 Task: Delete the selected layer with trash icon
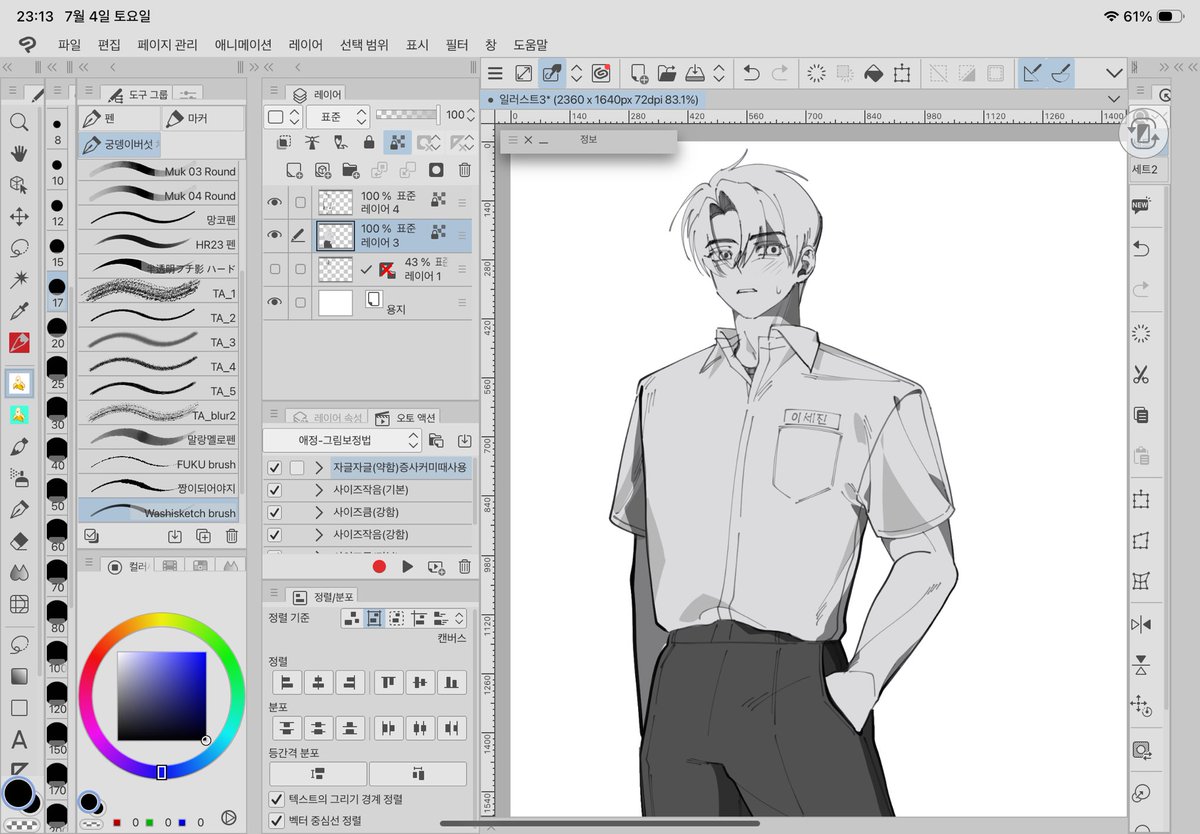464,170
